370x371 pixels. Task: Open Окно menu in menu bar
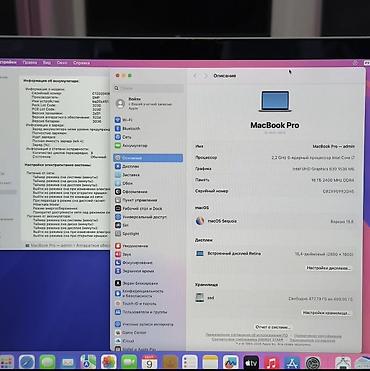point(62,63)
